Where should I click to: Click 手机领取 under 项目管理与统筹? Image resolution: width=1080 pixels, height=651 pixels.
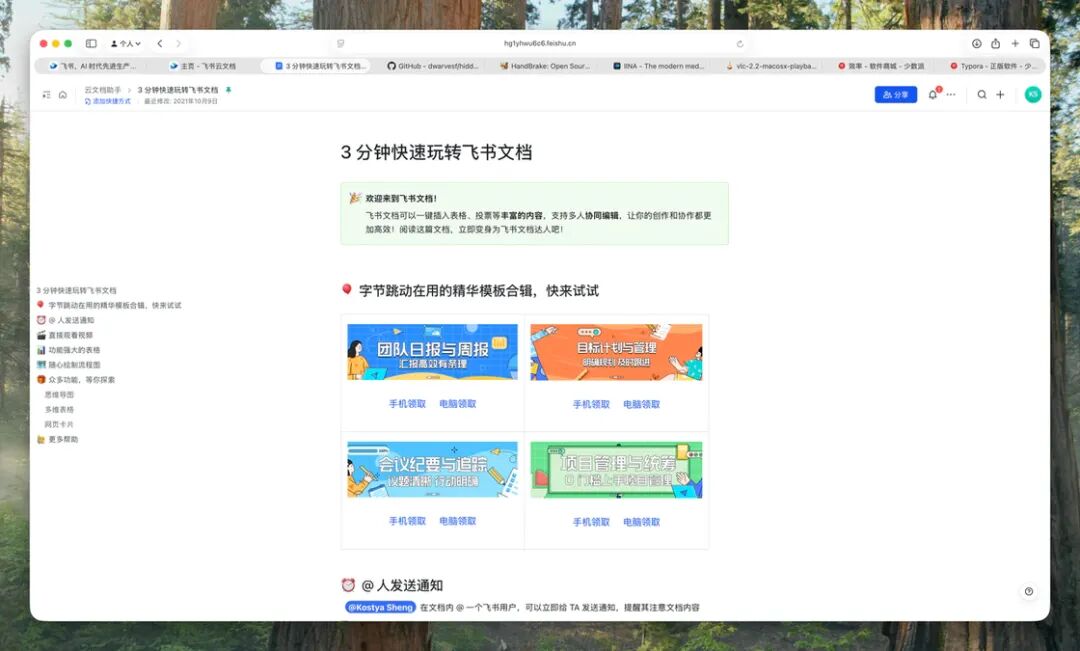(x=591, y=521)
